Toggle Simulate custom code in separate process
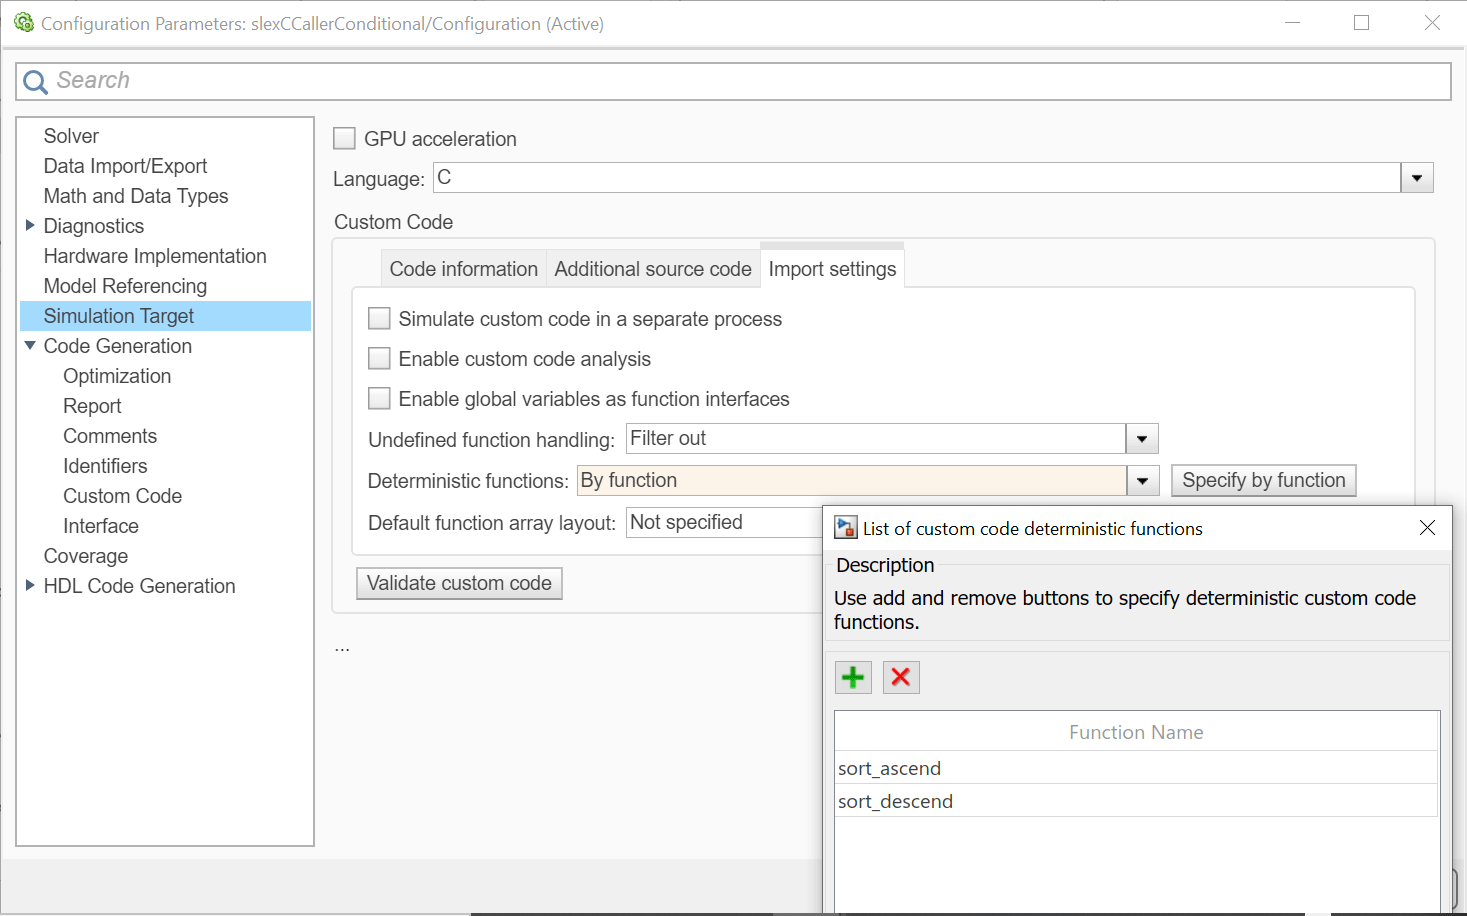 [x=380, y=319]
